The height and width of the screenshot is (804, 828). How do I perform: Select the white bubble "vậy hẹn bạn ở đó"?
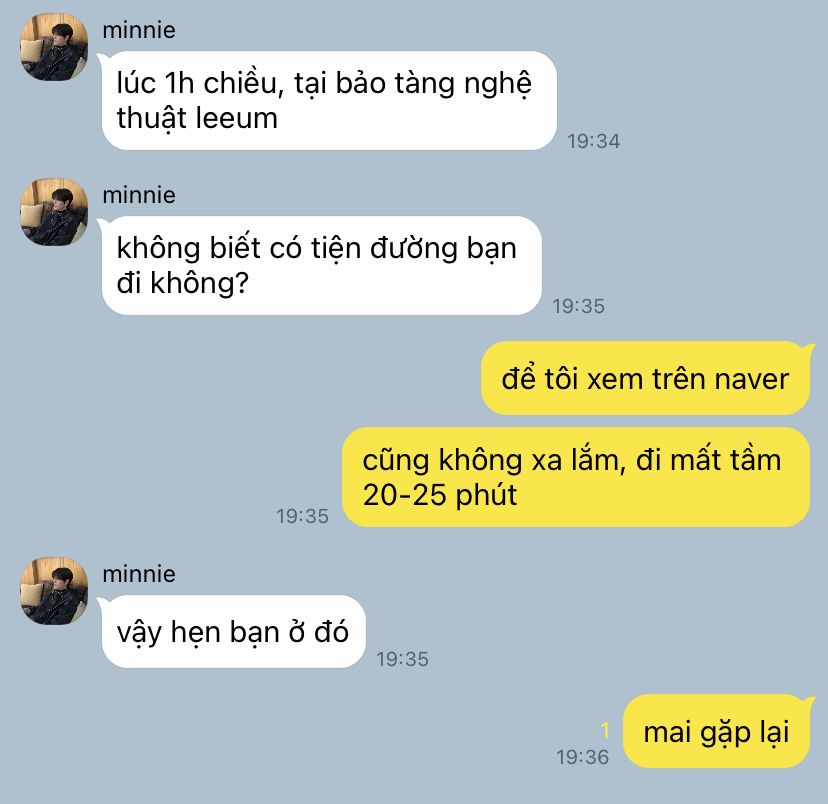[x=233, y=631]
